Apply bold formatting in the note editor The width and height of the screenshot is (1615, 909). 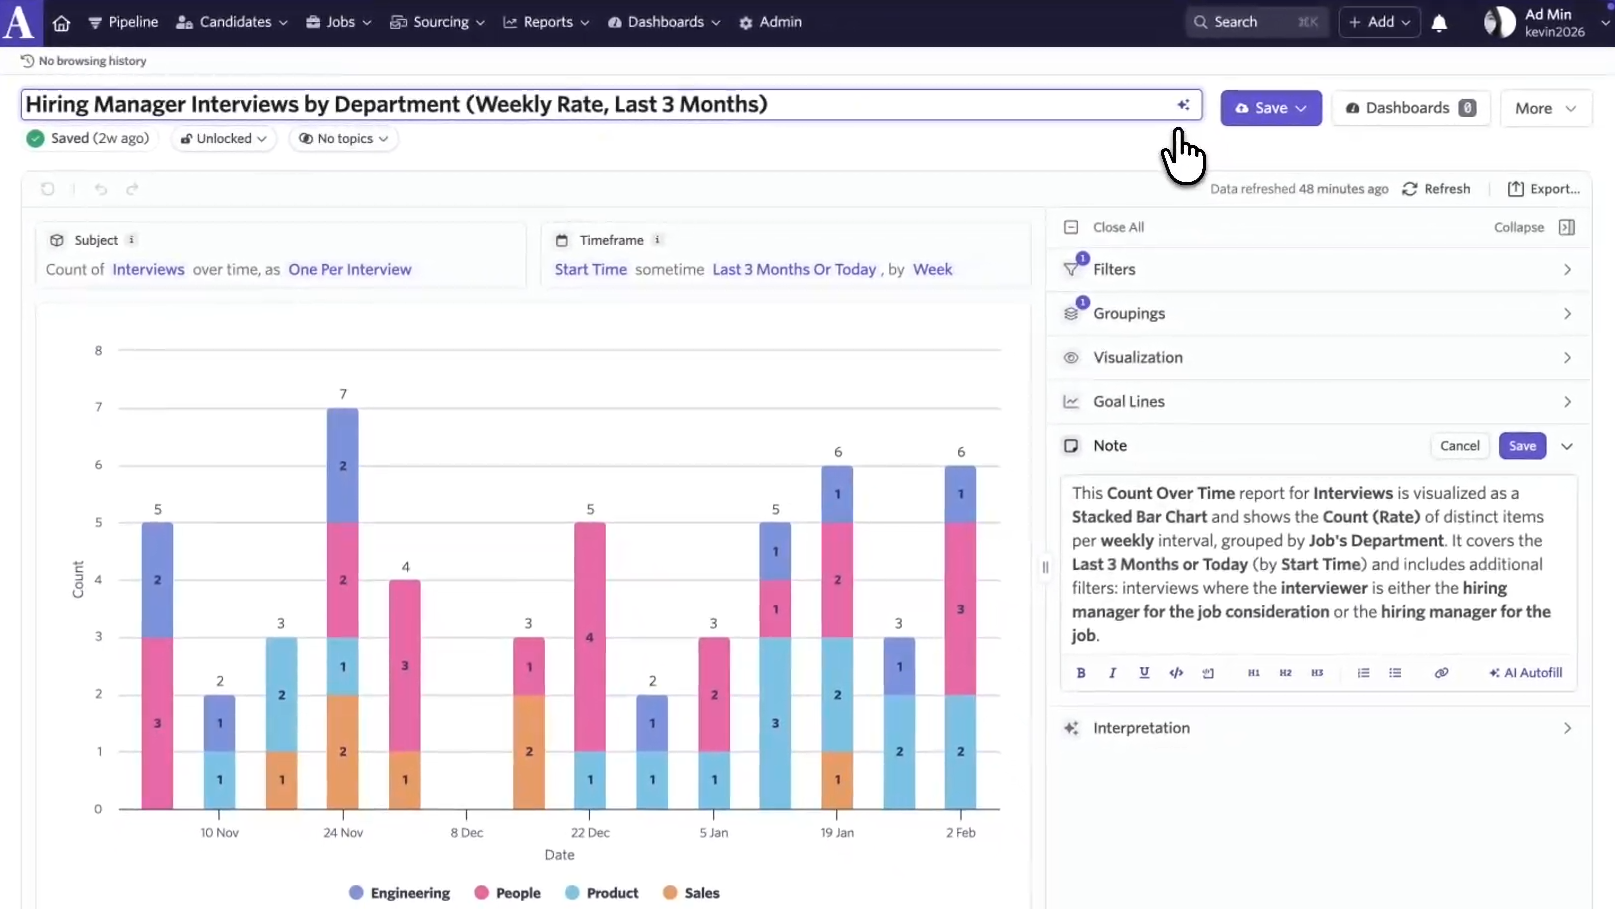[1080, 673]
